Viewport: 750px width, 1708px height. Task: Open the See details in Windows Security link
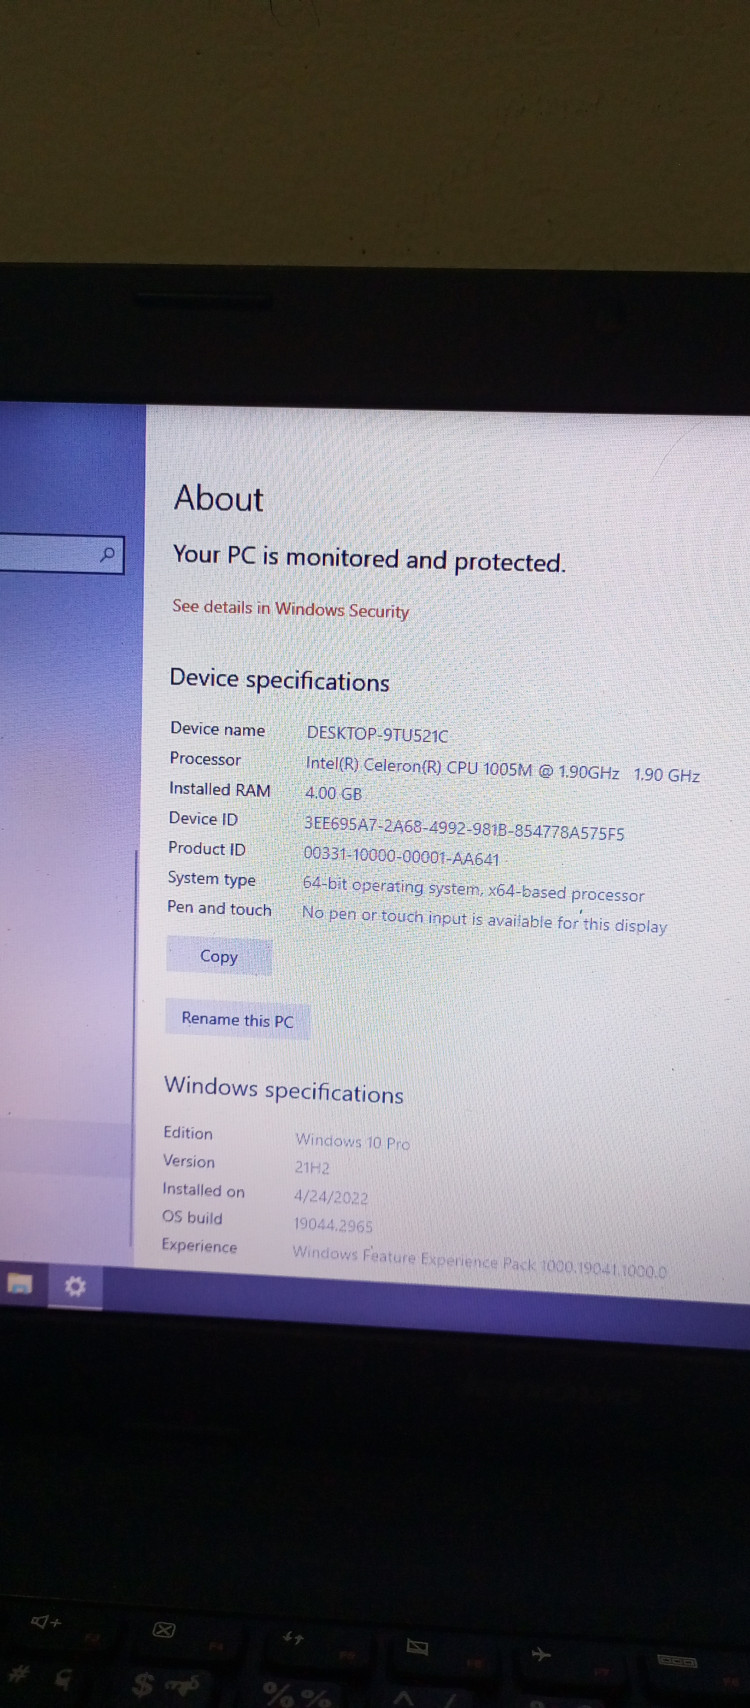click(x=290, y=608)
